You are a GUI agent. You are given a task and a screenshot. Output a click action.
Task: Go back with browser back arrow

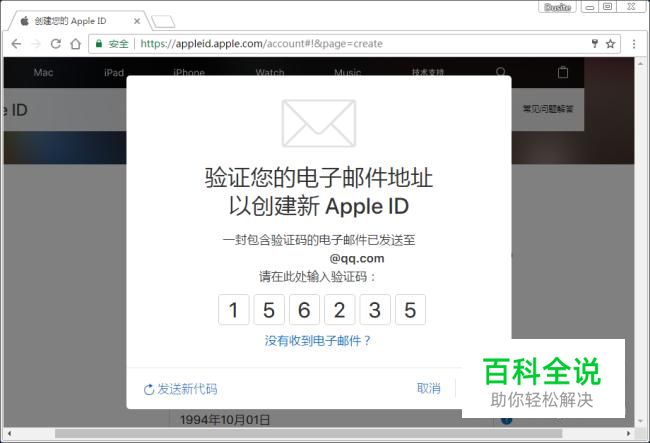pos(16,44)
